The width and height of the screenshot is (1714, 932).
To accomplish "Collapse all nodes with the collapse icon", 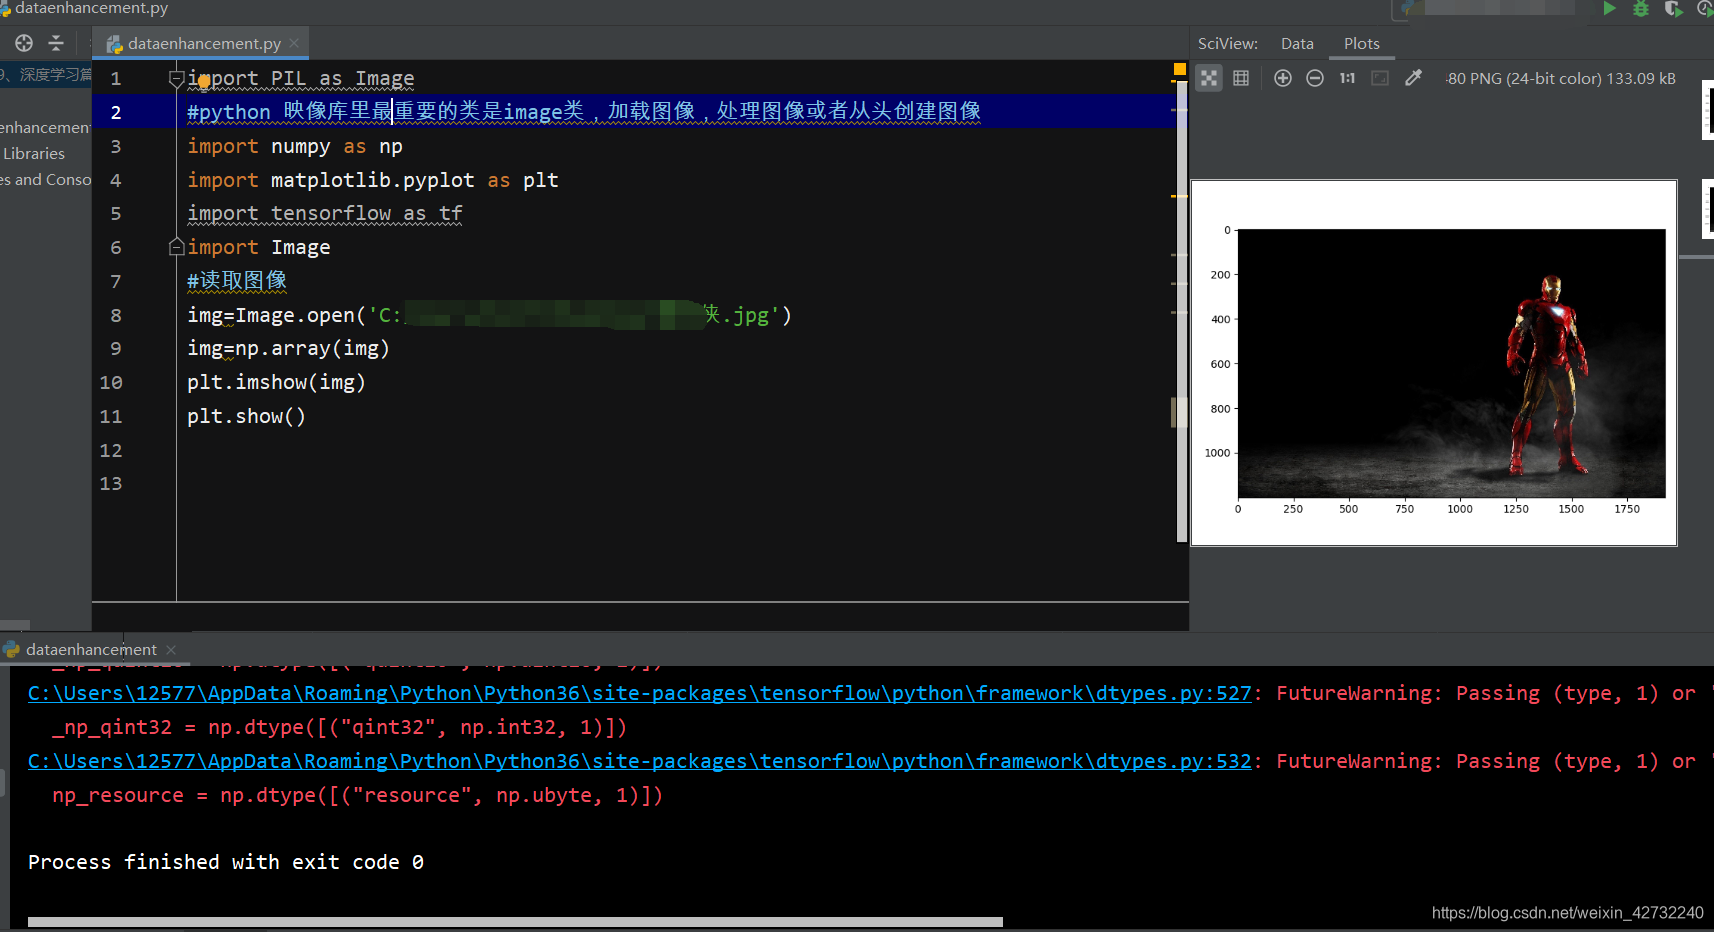I will pyautogui.click(x=56, y=43).
